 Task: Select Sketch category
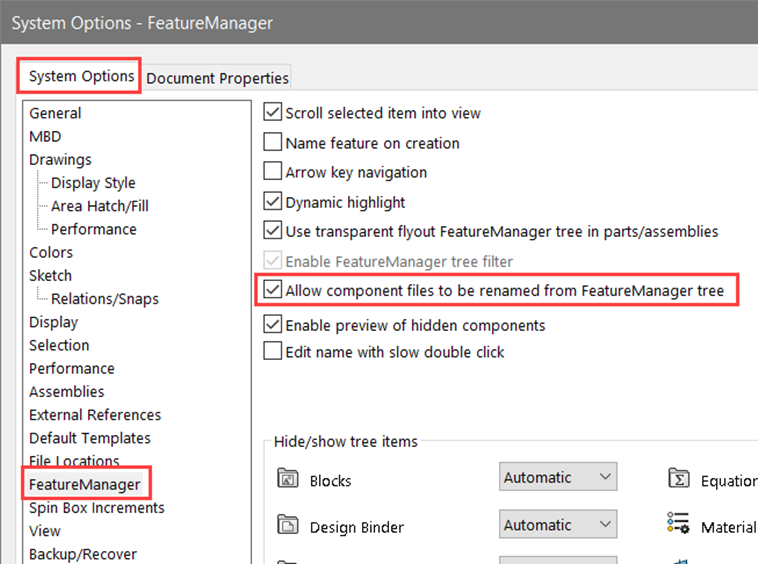pyautogui.click(x=50, y=275)
